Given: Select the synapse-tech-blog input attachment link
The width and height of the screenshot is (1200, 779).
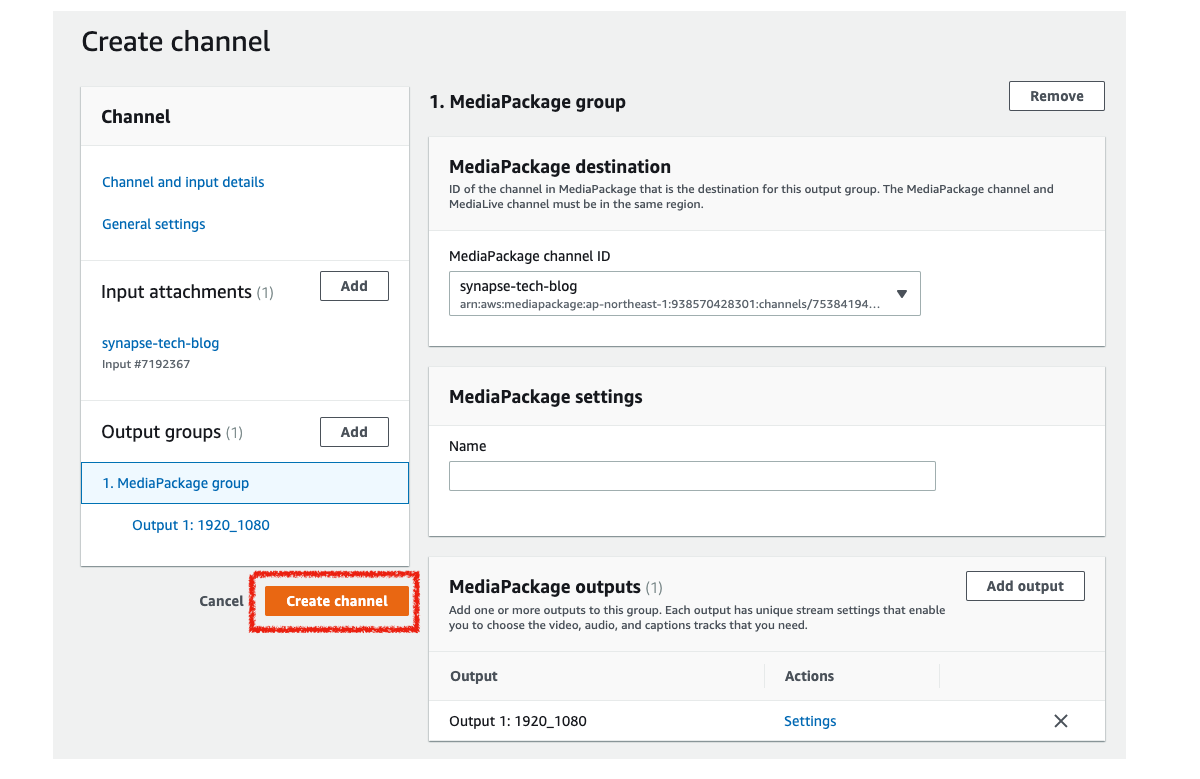Looking at the screenshot, I should click(160, 343).
